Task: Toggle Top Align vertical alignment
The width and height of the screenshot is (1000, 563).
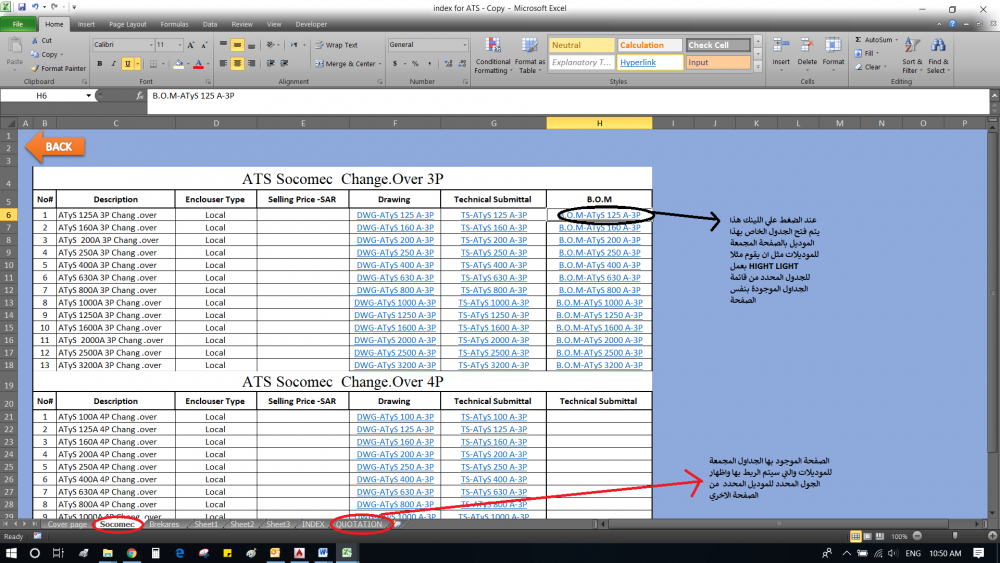Action: click(x=223, y=45)
